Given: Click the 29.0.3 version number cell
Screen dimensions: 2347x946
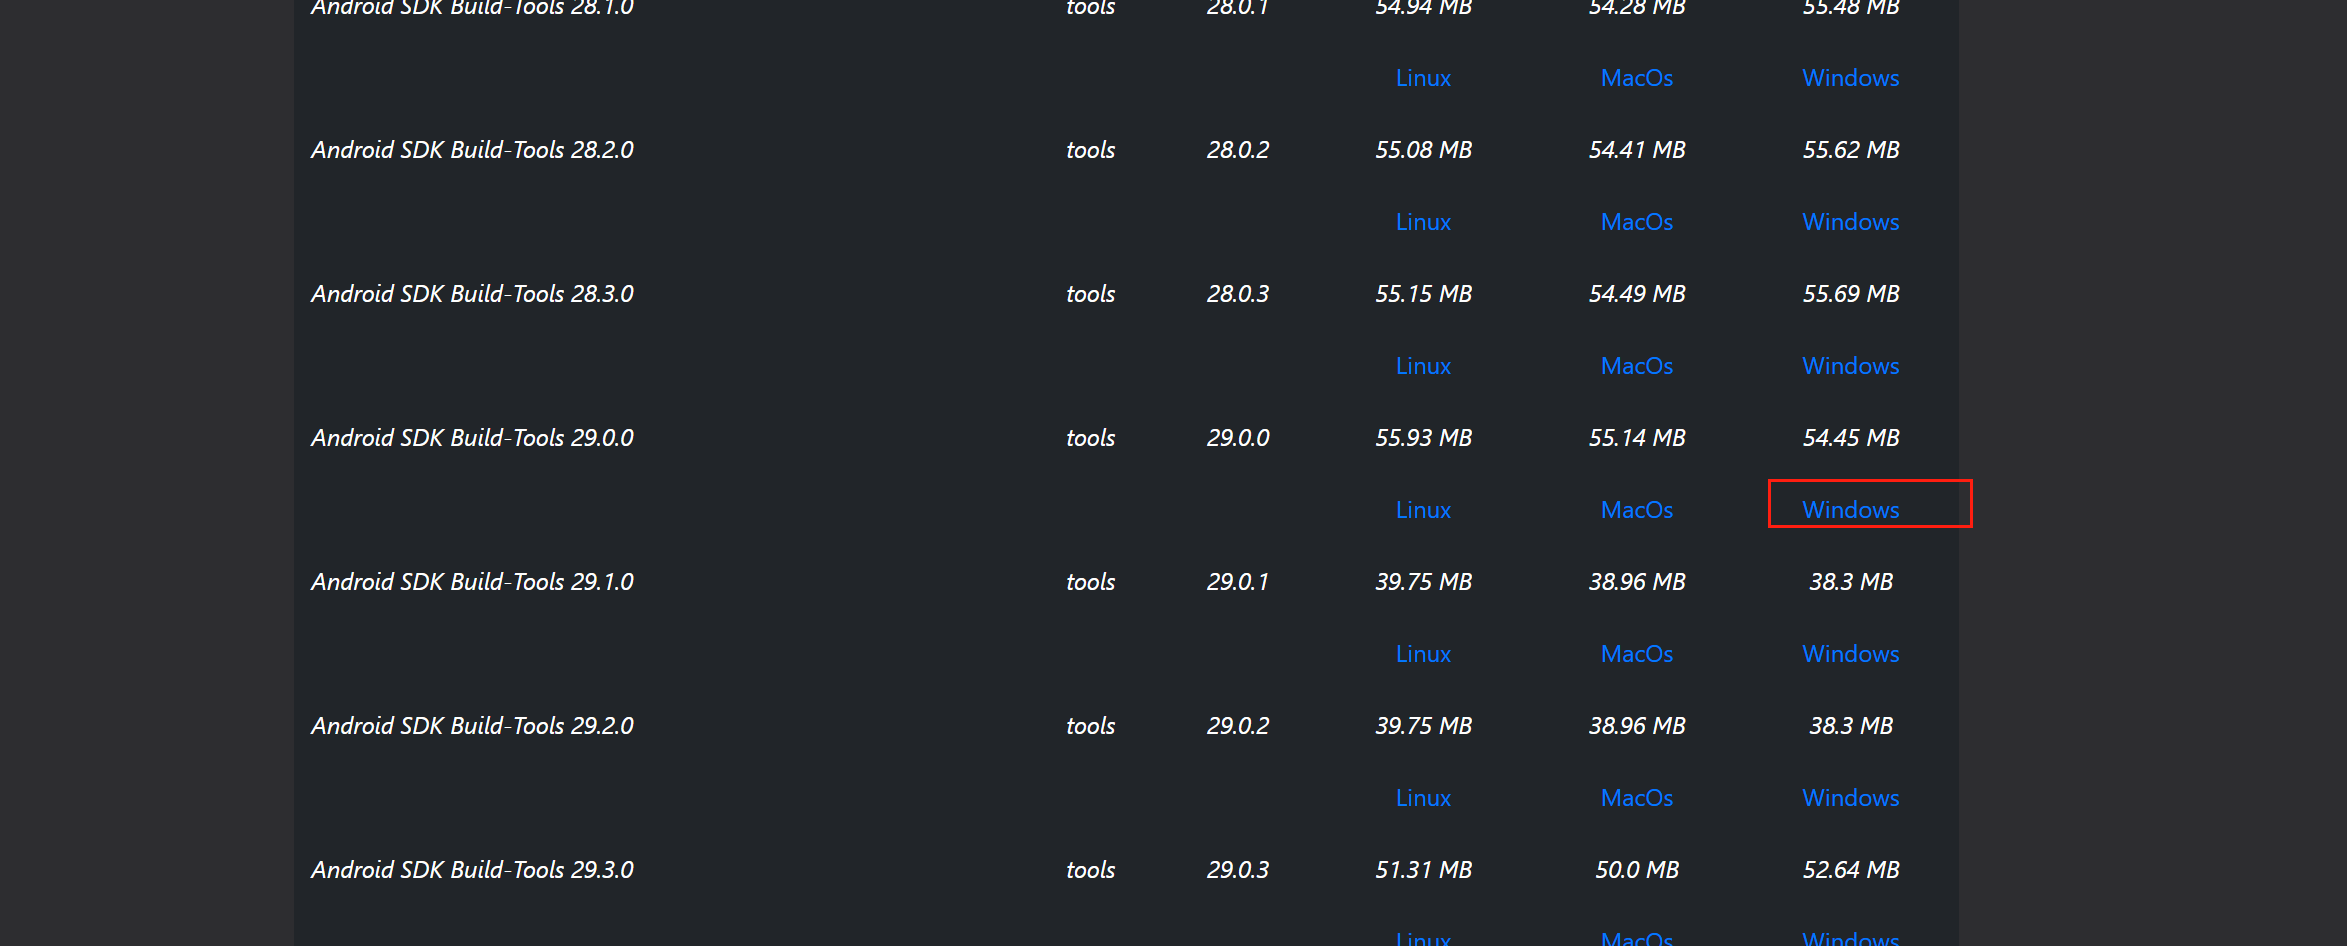Looking at the screenshot, I should tap(1237, 870).
